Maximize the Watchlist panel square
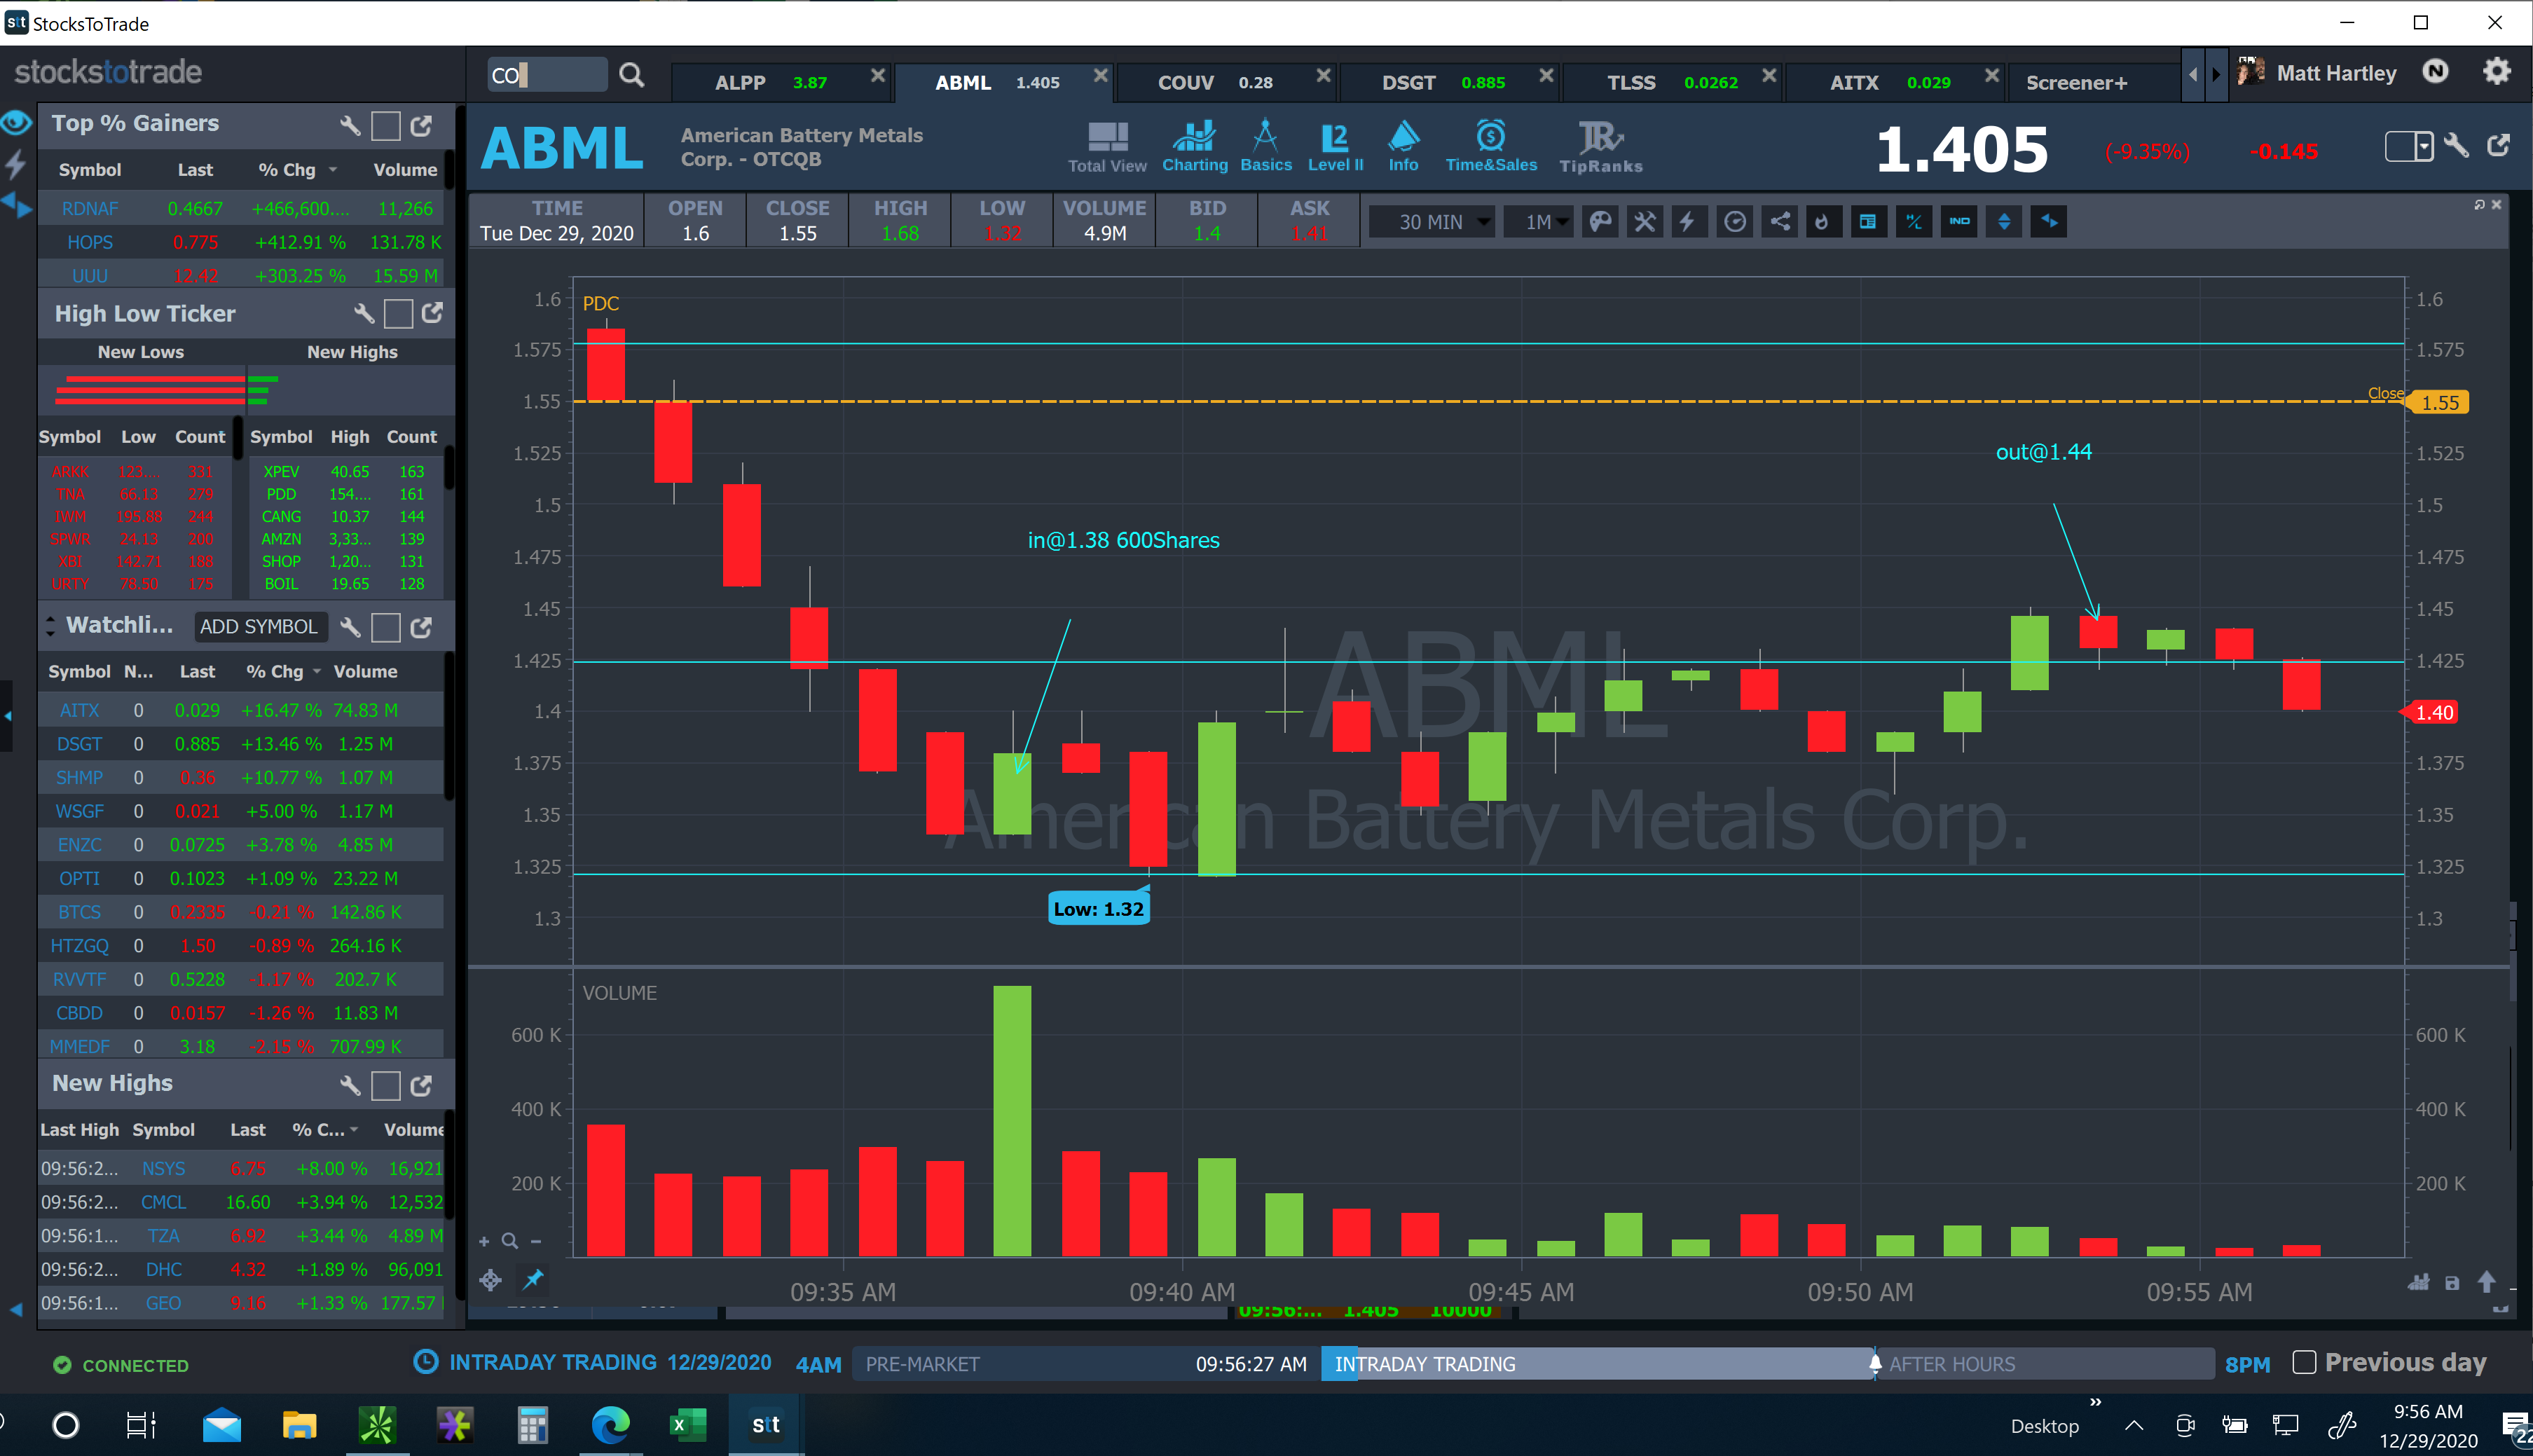The width and height of the screenshot is (2533, 1456). (386, 628)
